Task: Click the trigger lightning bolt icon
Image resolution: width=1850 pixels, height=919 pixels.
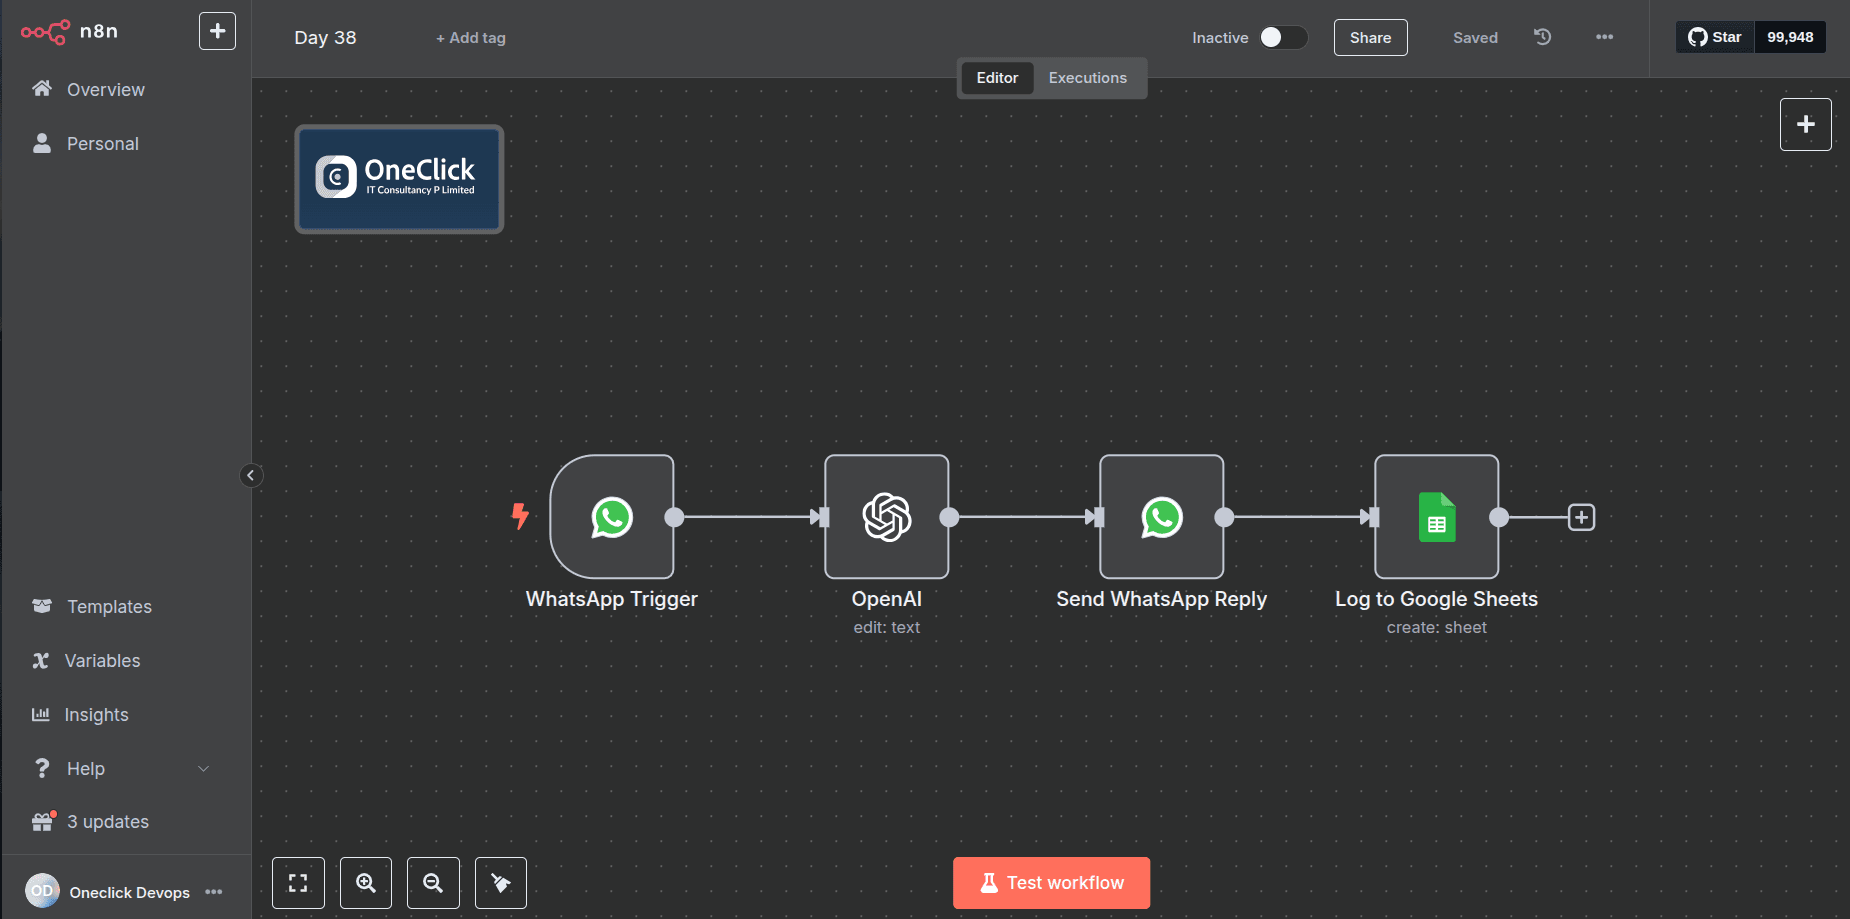Action: pos(520,516)
